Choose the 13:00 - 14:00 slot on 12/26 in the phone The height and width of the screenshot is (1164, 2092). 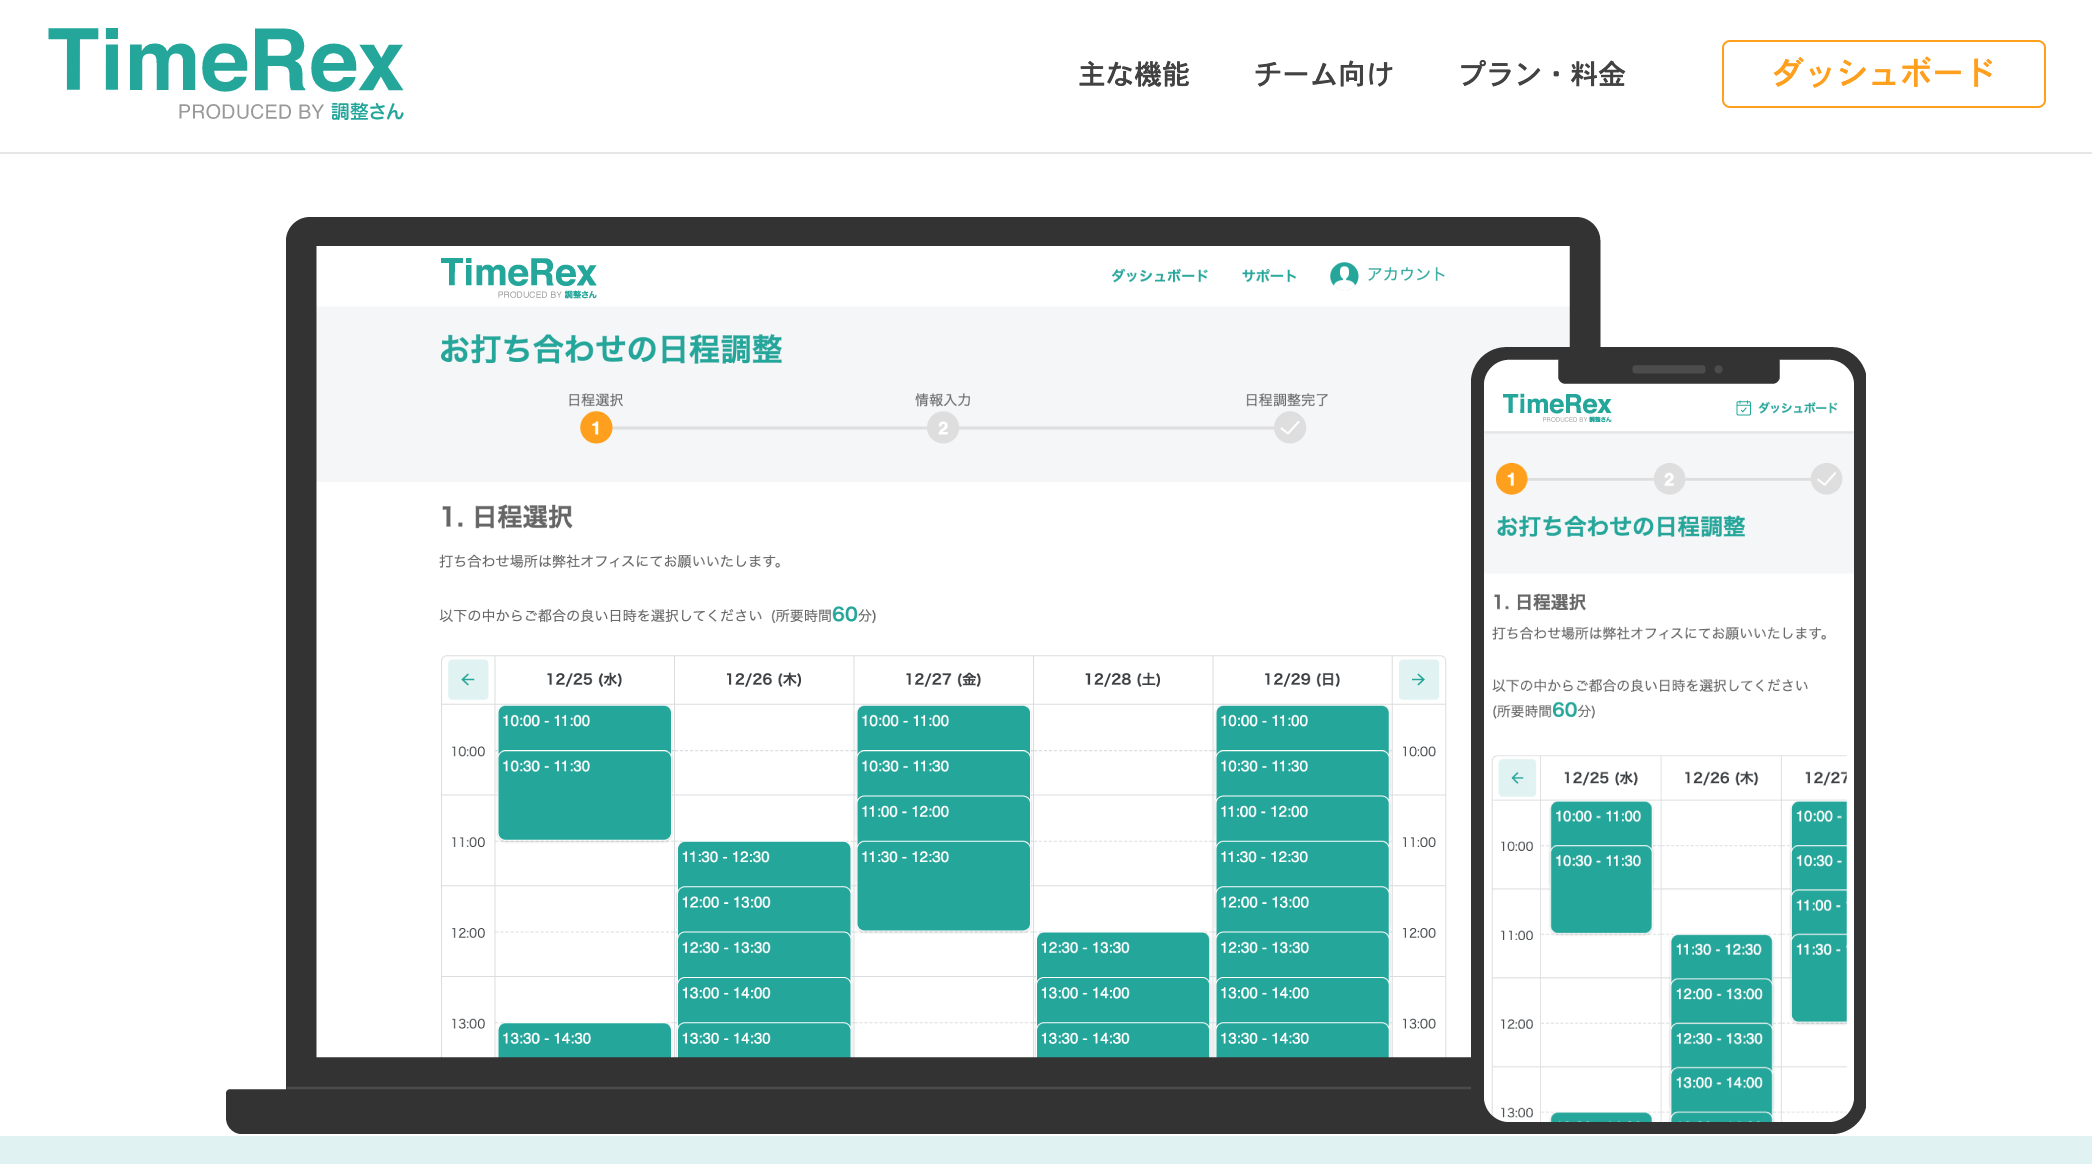[x=1721, y=1089]
